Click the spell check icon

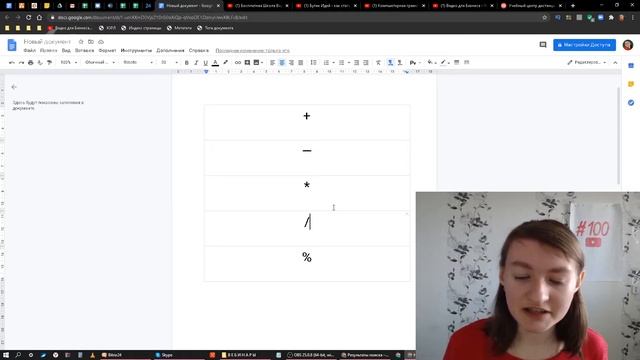(40, 62)
